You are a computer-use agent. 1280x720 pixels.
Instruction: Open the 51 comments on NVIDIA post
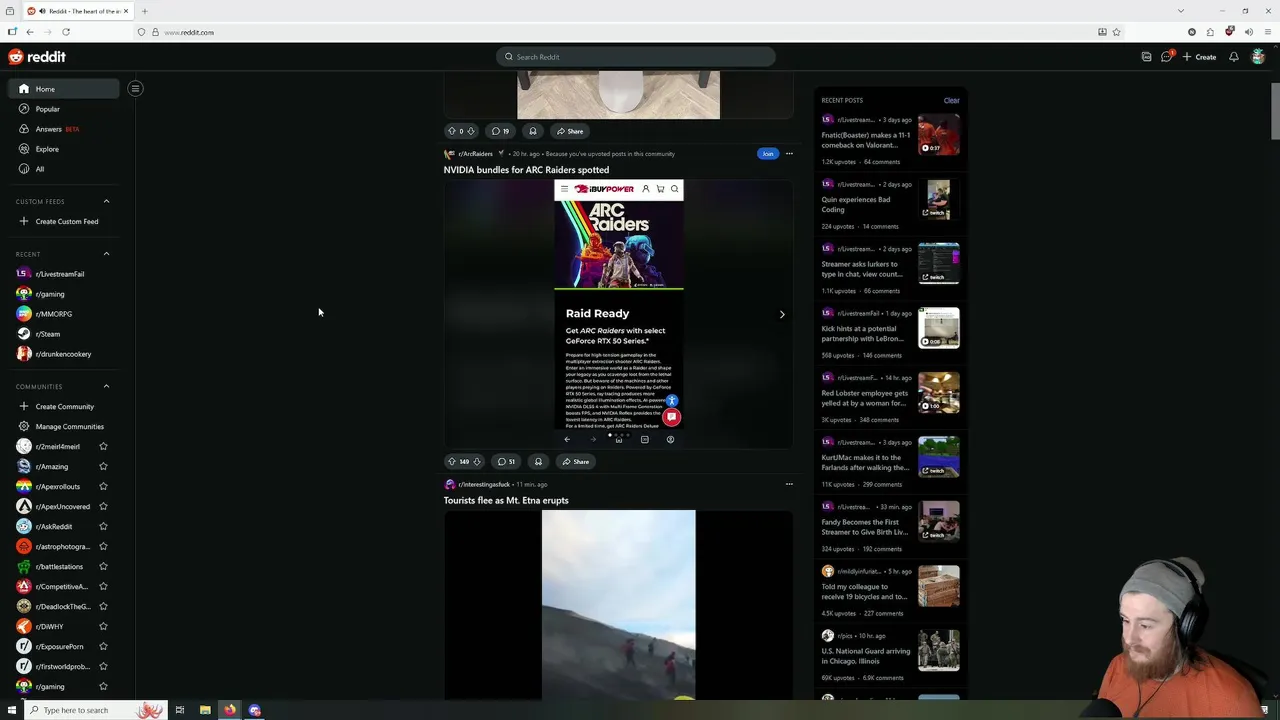(506, 462)
